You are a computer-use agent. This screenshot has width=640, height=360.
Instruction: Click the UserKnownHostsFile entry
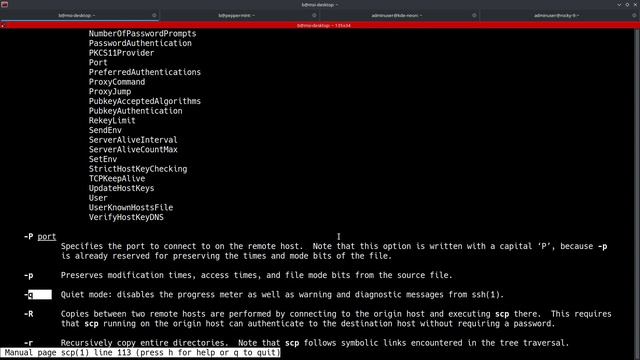point(131,208)
